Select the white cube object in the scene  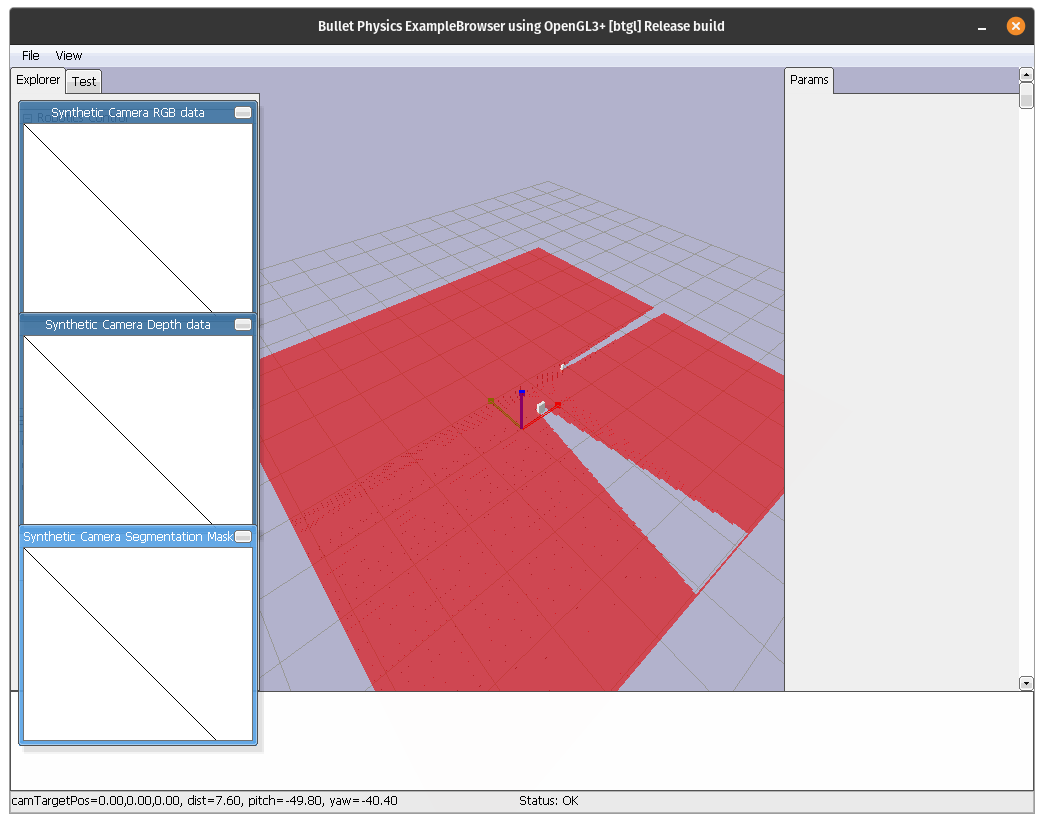pos(541,407)
